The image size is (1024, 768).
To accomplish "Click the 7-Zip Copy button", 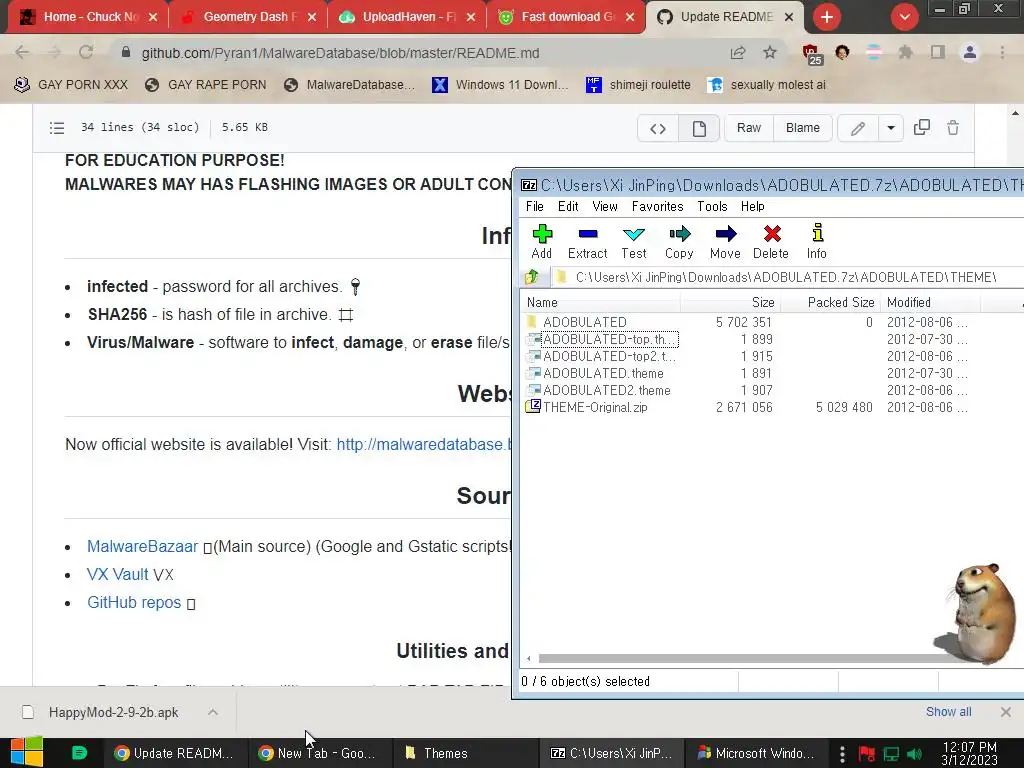I will coord(679,242).
